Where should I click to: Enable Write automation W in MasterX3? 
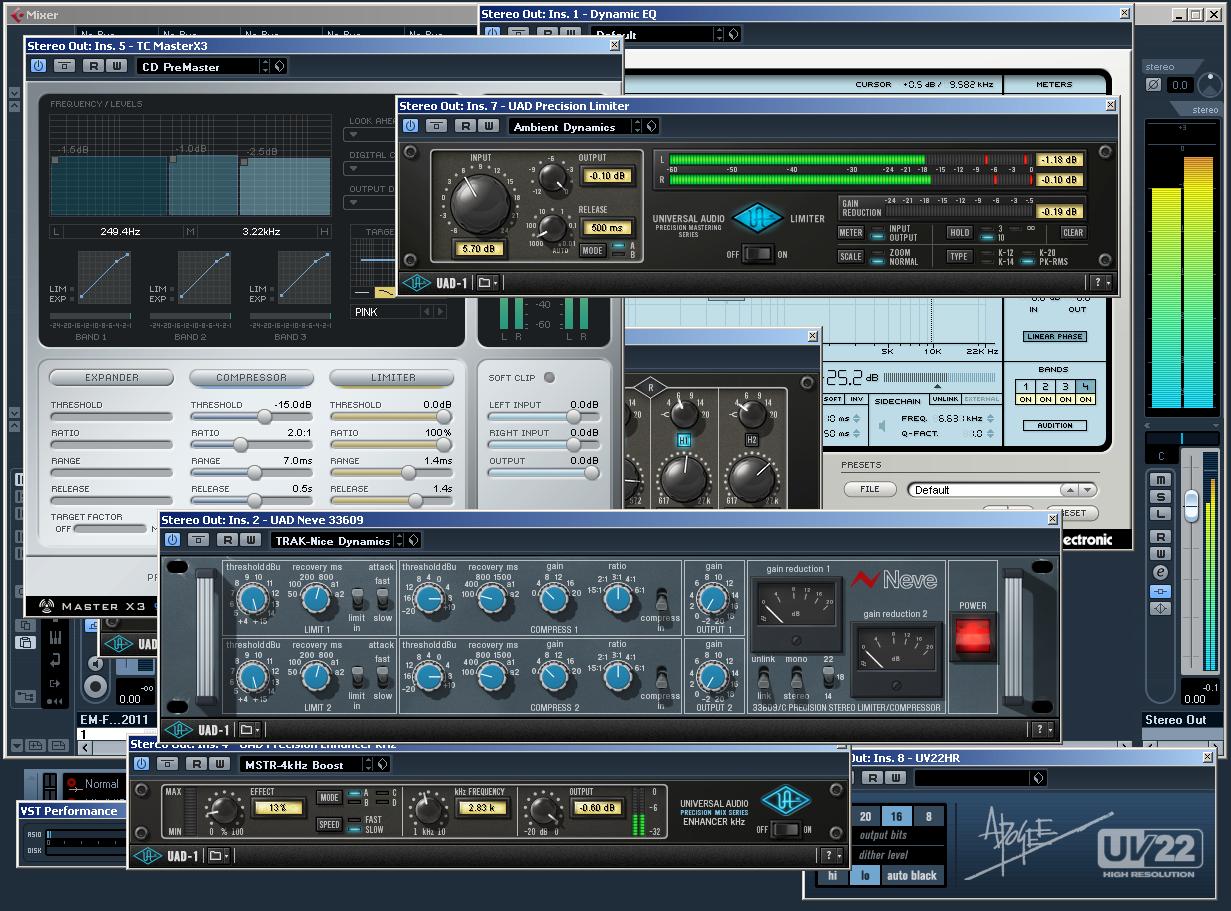[117, 66]
